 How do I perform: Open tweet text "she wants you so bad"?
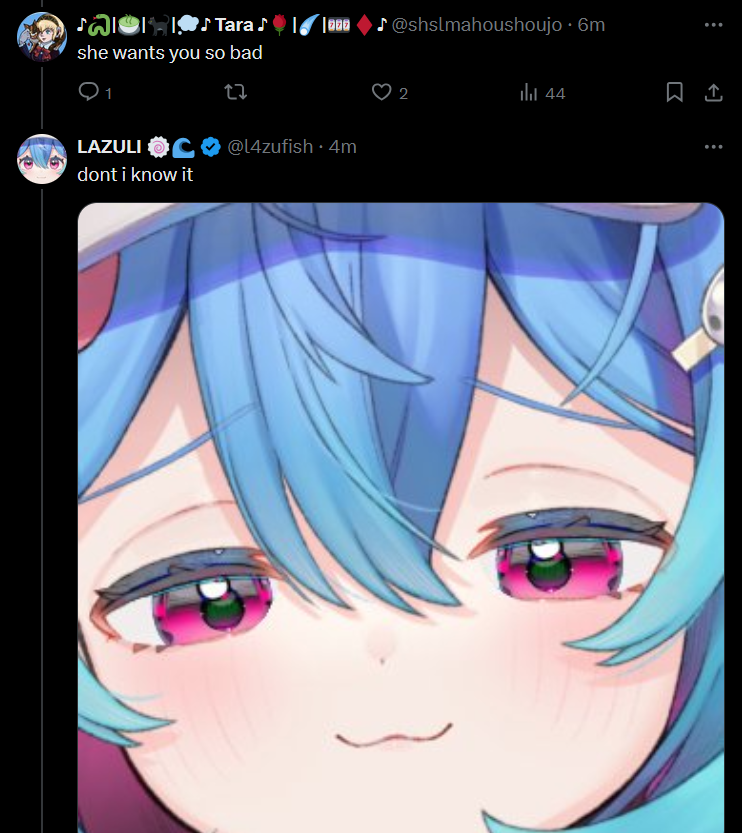170,53
